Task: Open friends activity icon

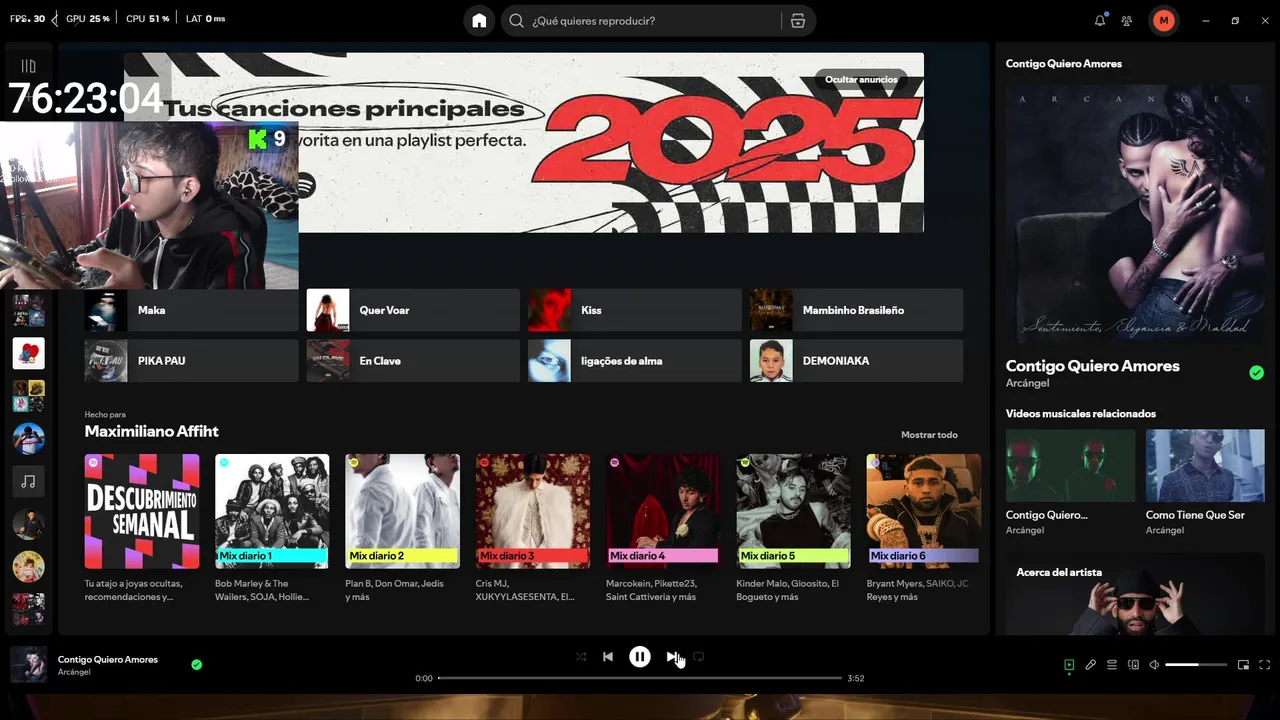Action: pos(1127,20)
